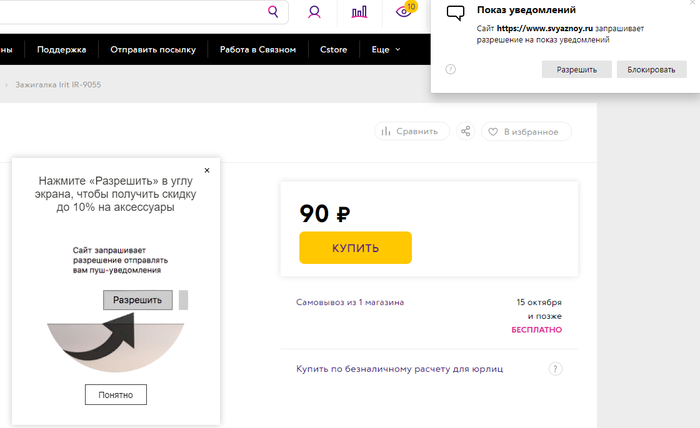Open the Cstore menu item
This screenshot has height=428, width=700.
tap(334, 49)
